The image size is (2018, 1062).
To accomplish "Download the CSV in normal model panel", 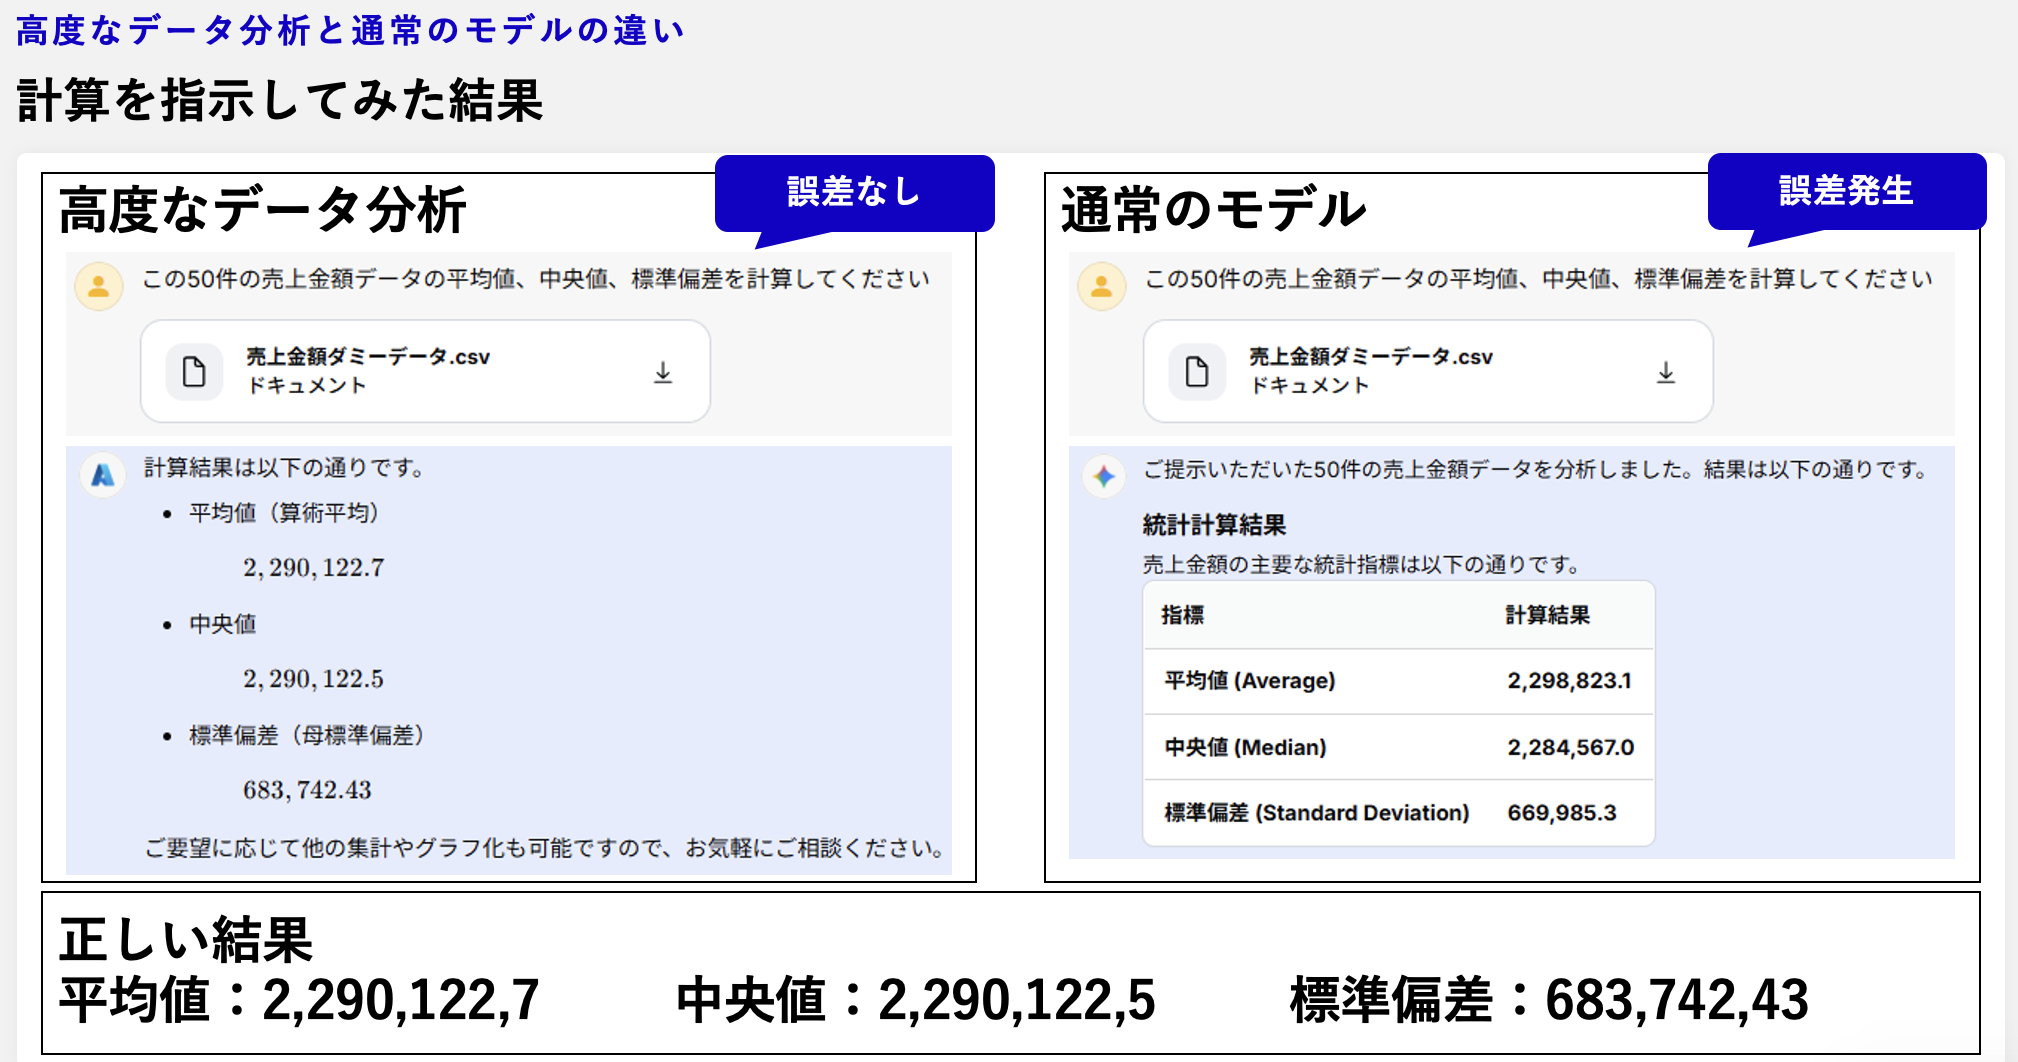I will point(1666,373).
